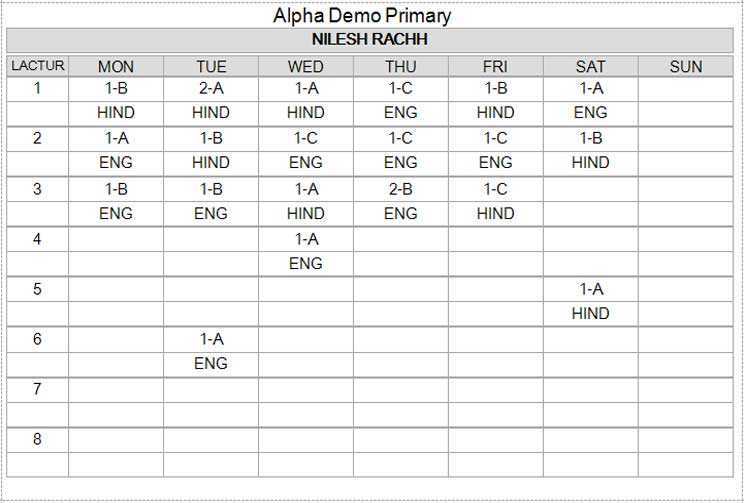The height and width of the screenshot is (503, 745).
Task: Click the MON column header
Action: point(116,66)
